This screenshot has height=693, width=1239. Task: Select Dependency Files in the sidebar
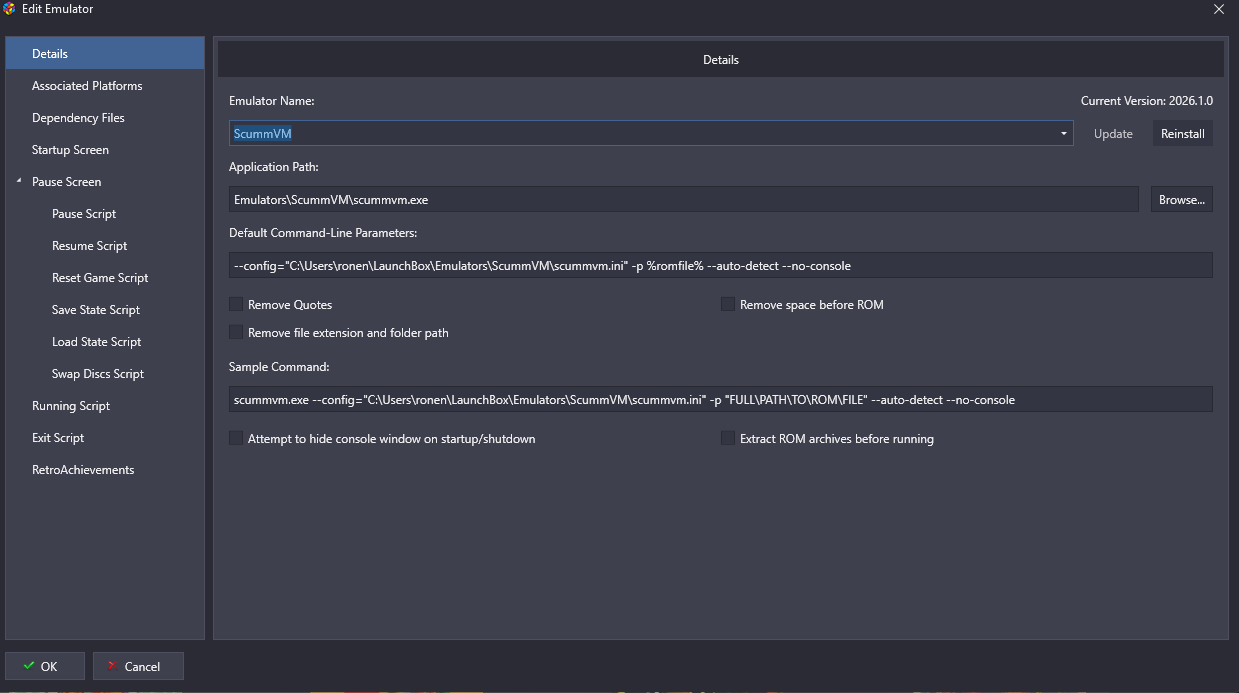coord(78,118)
